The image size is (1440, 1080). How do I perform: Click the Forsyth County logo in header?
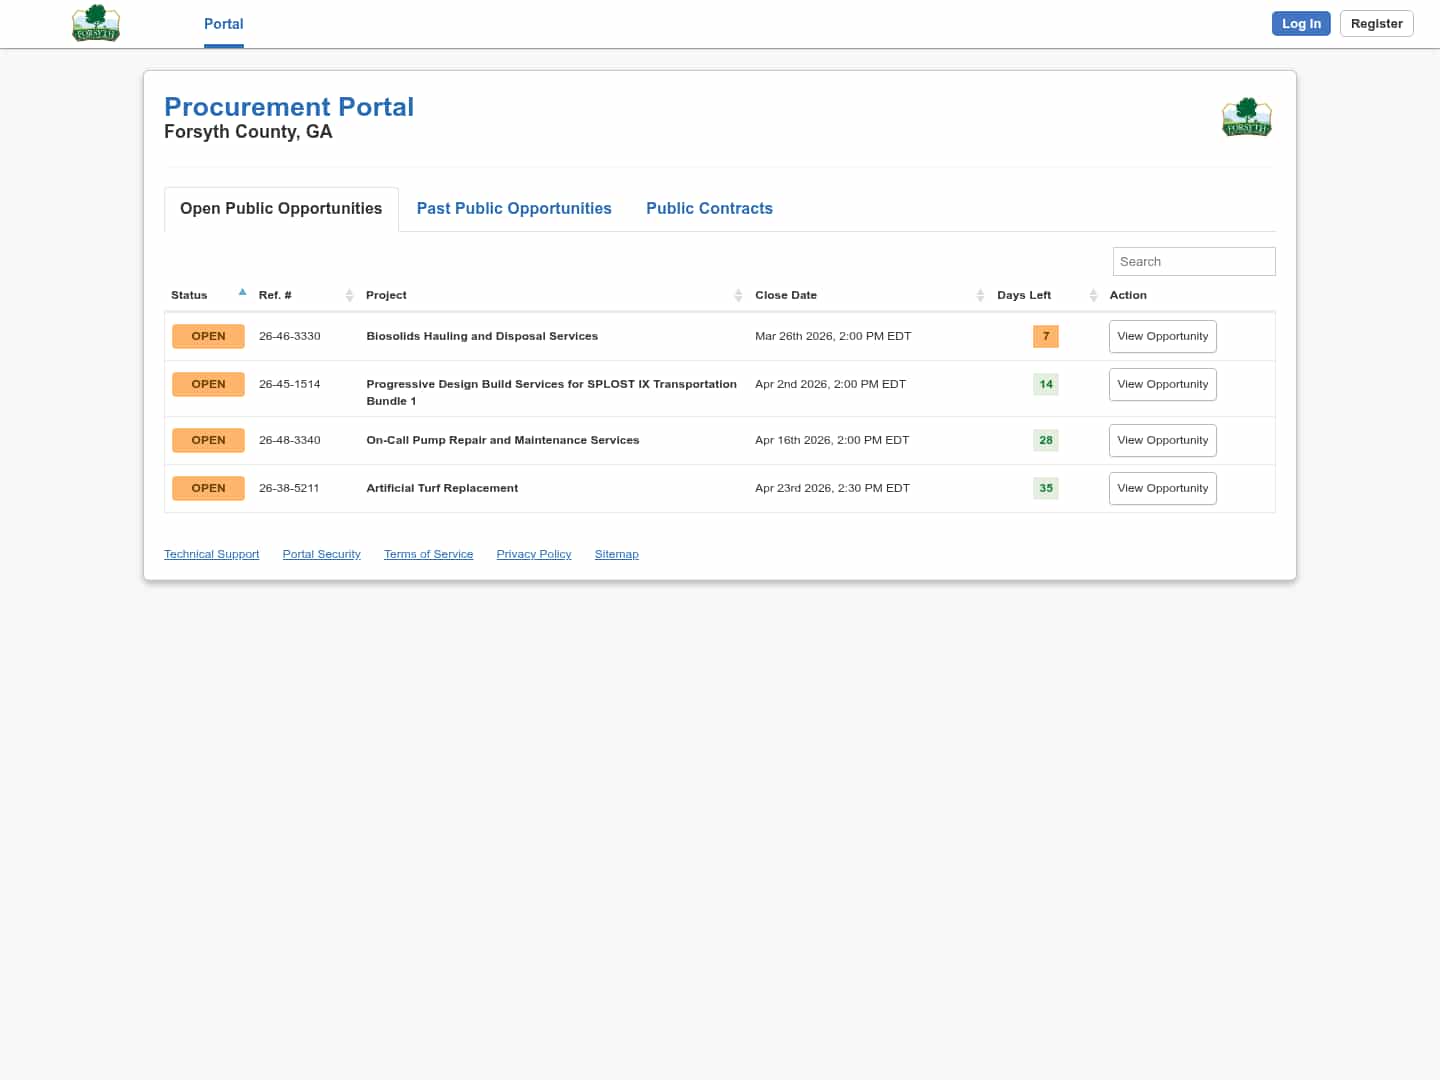click(x=96, y=23)
